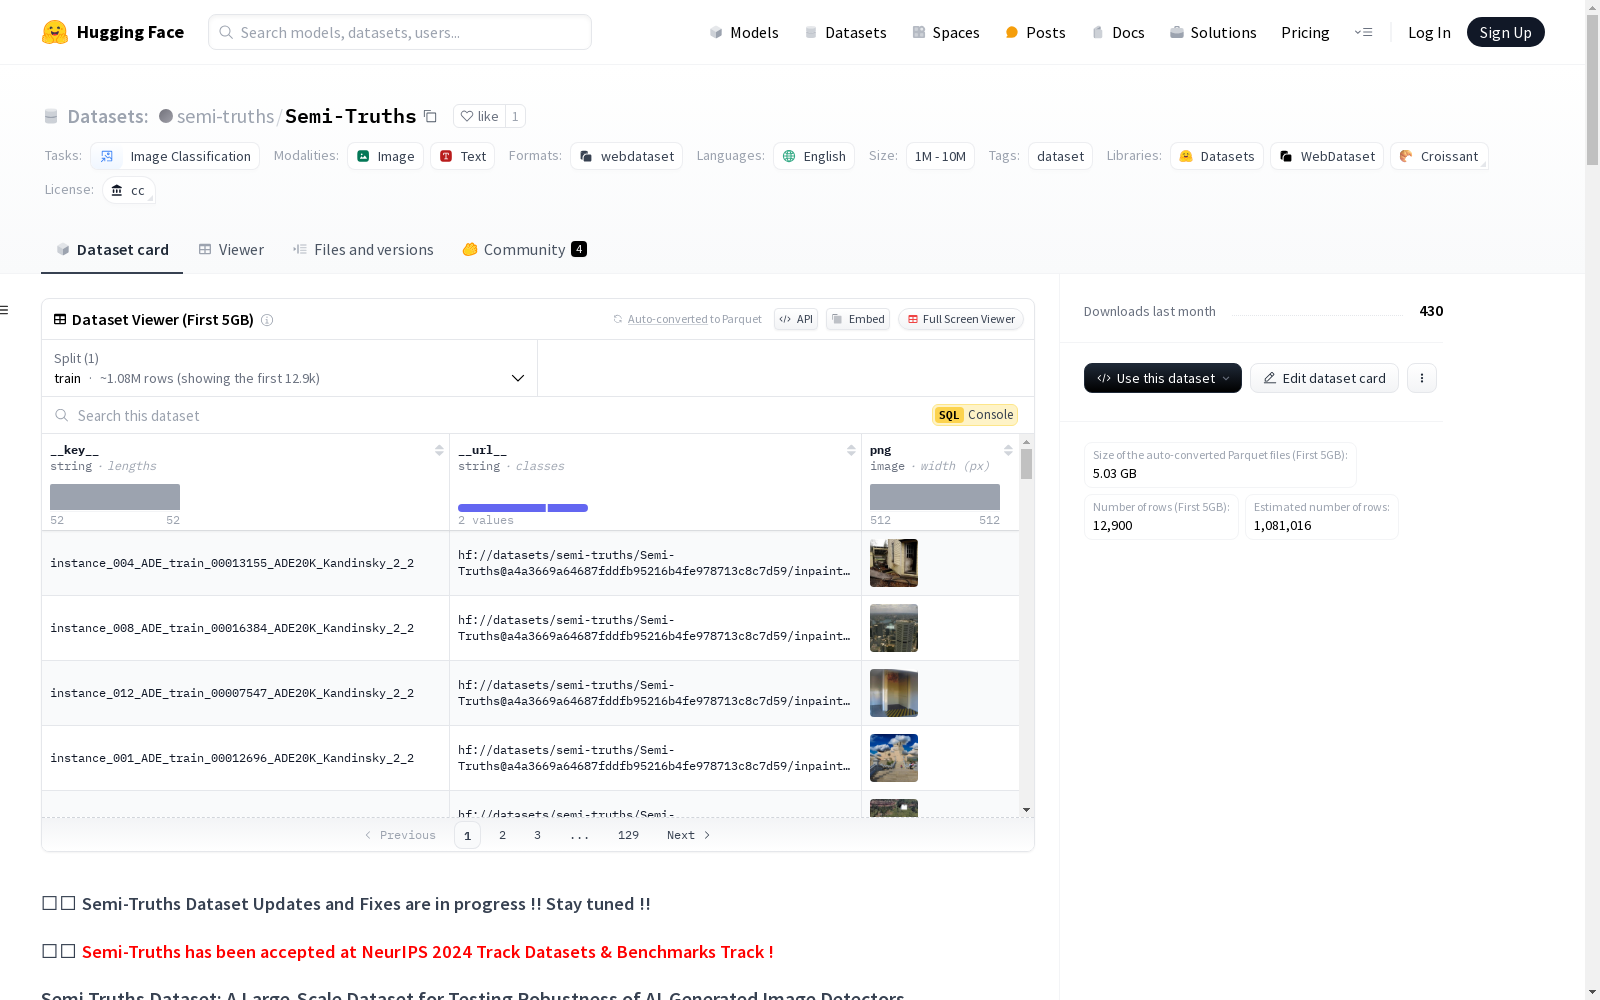Go to page 3 of rows
Viewport: 1600px width, 1000px height.
click(x=537, y=835)
